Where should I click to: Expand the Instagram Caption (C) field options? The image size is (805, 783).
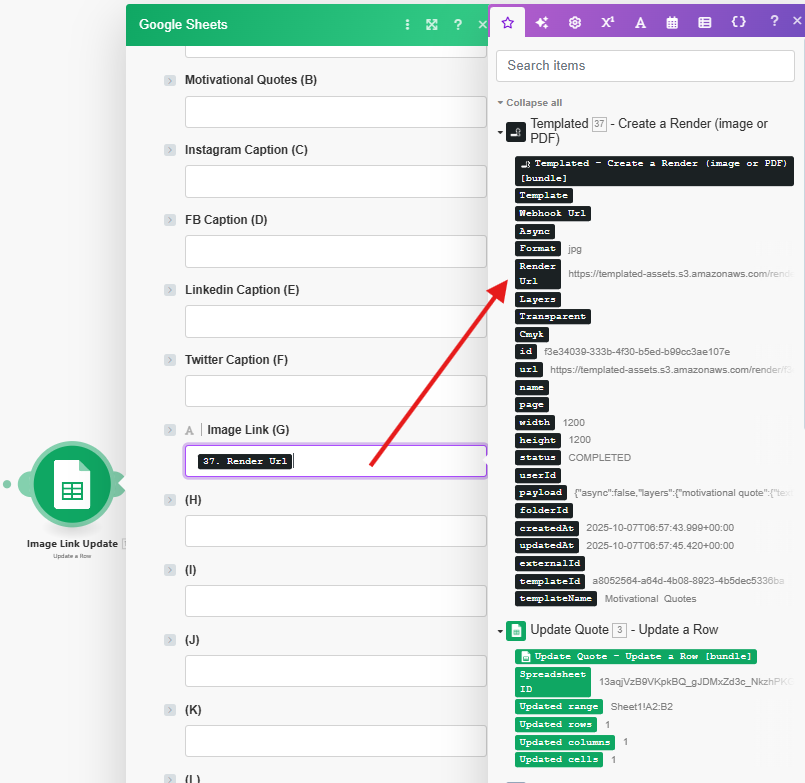tap(169, 150)
